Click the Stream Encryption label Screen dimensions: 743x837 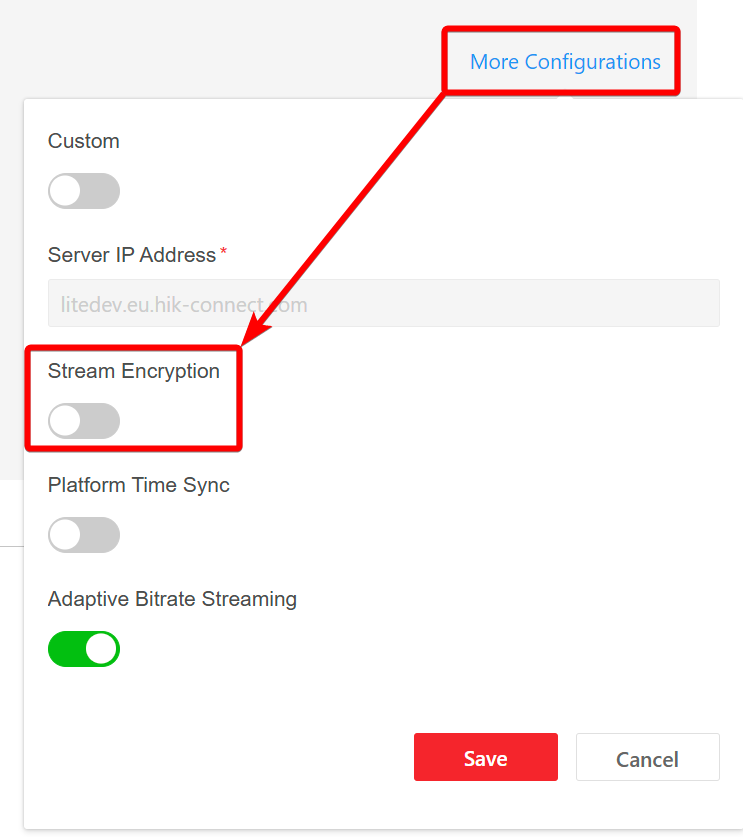click(133, 371)
